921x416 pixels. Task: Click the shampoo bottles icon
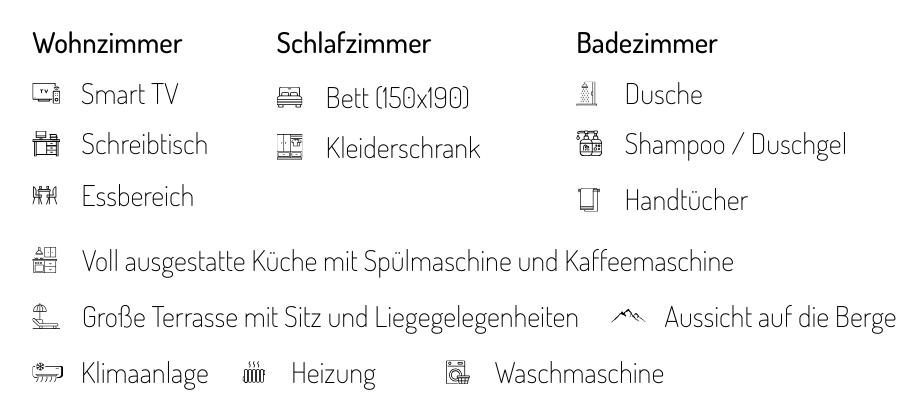(590, 145)
